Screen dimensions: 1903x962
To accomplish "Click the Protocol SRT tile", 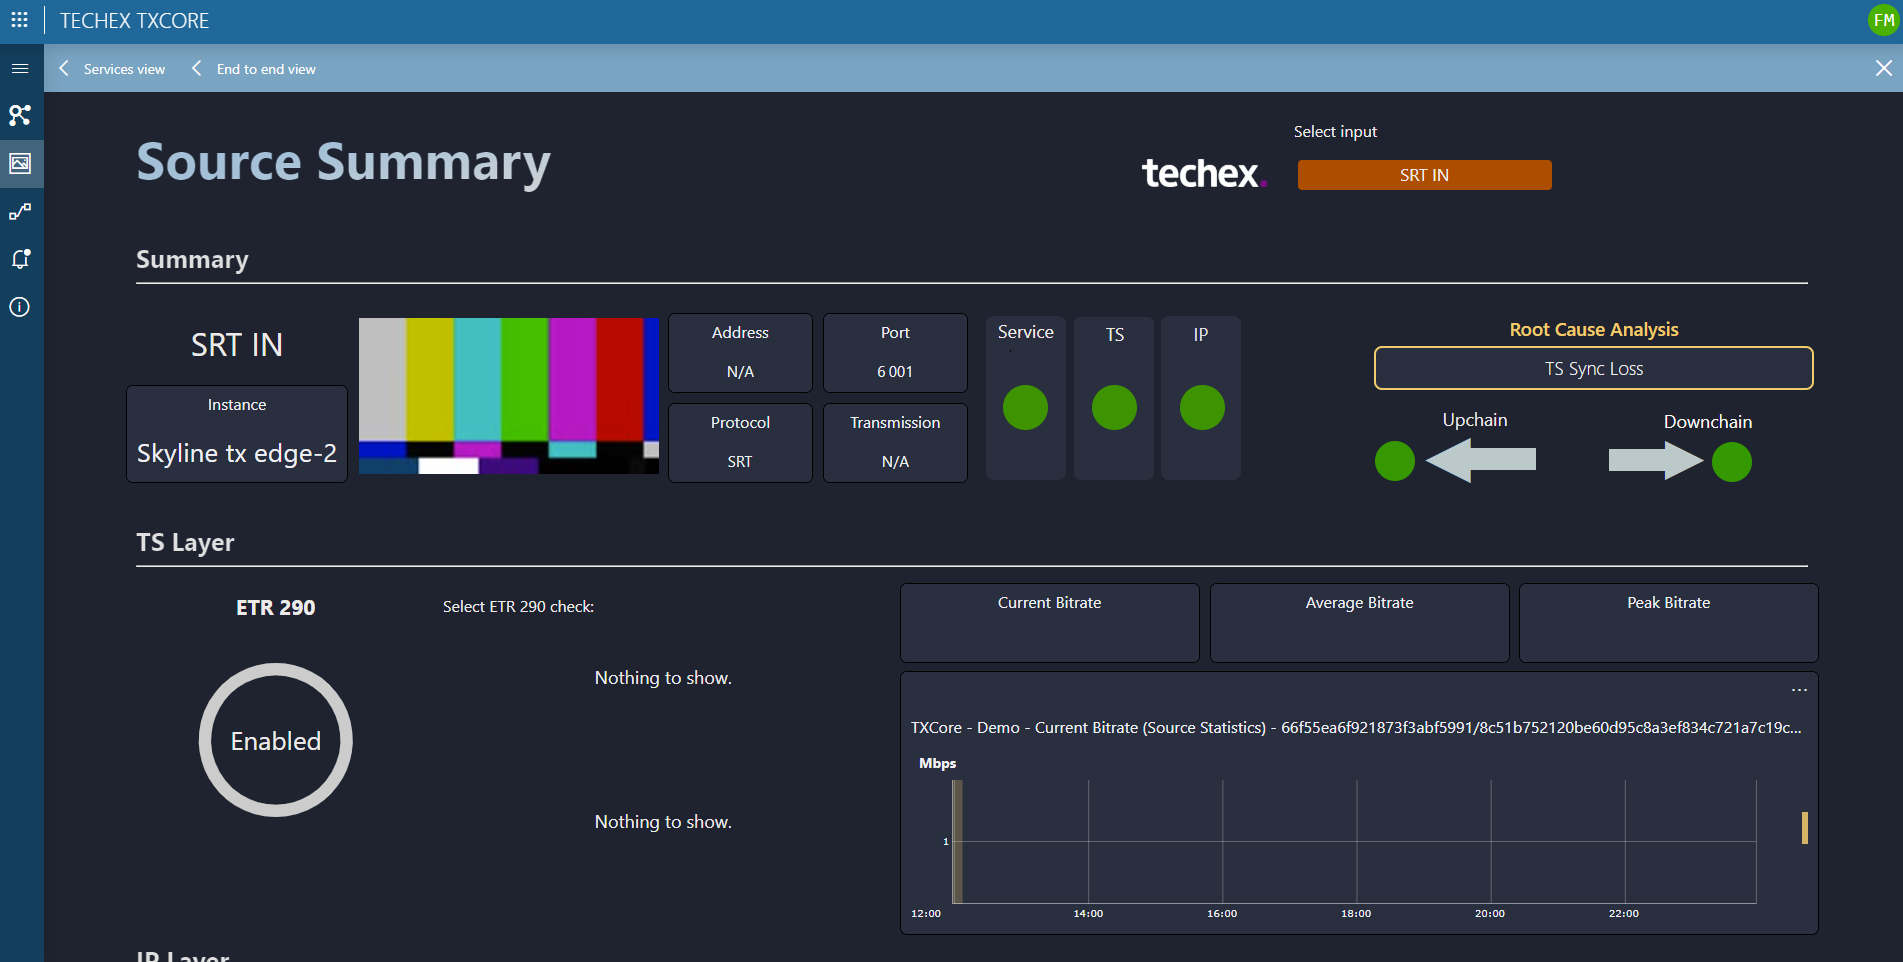I will click(x=740, y=443).
